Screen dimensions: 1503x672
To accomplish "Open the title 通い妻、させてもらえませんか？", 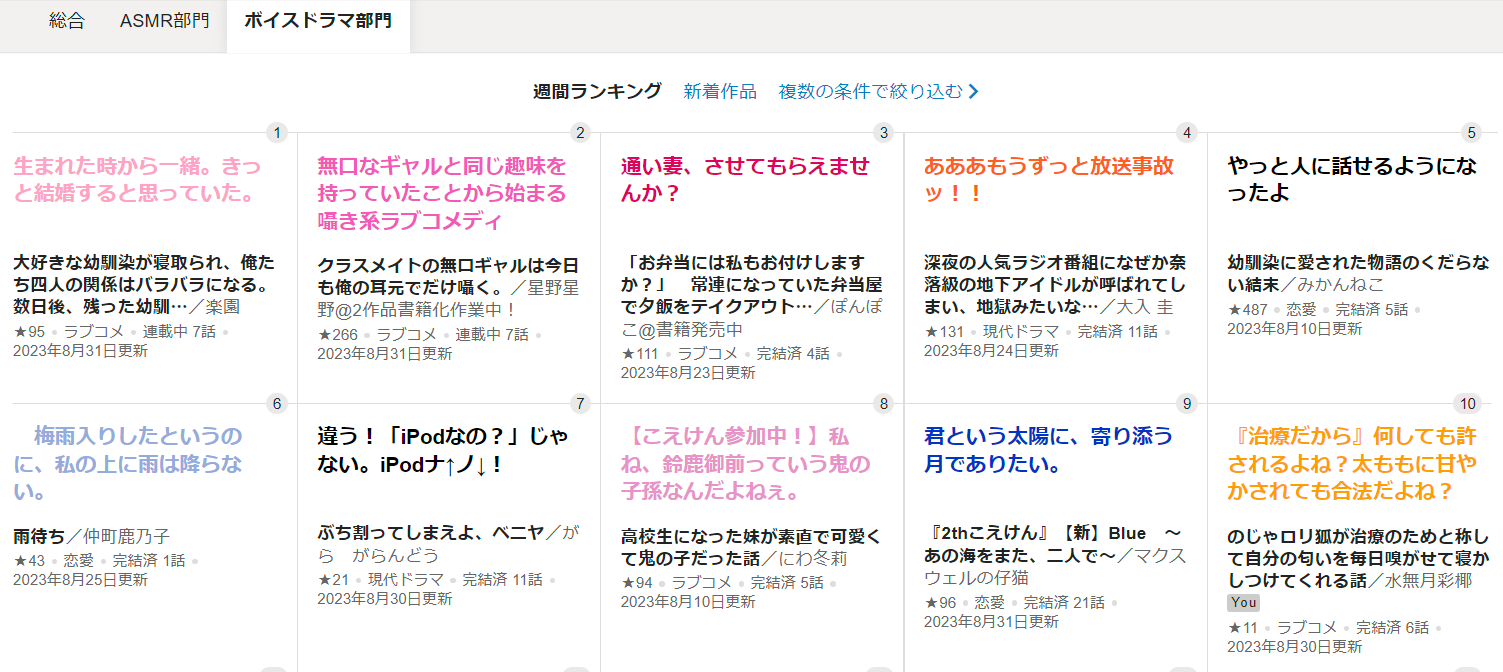I will coord(745,180).
